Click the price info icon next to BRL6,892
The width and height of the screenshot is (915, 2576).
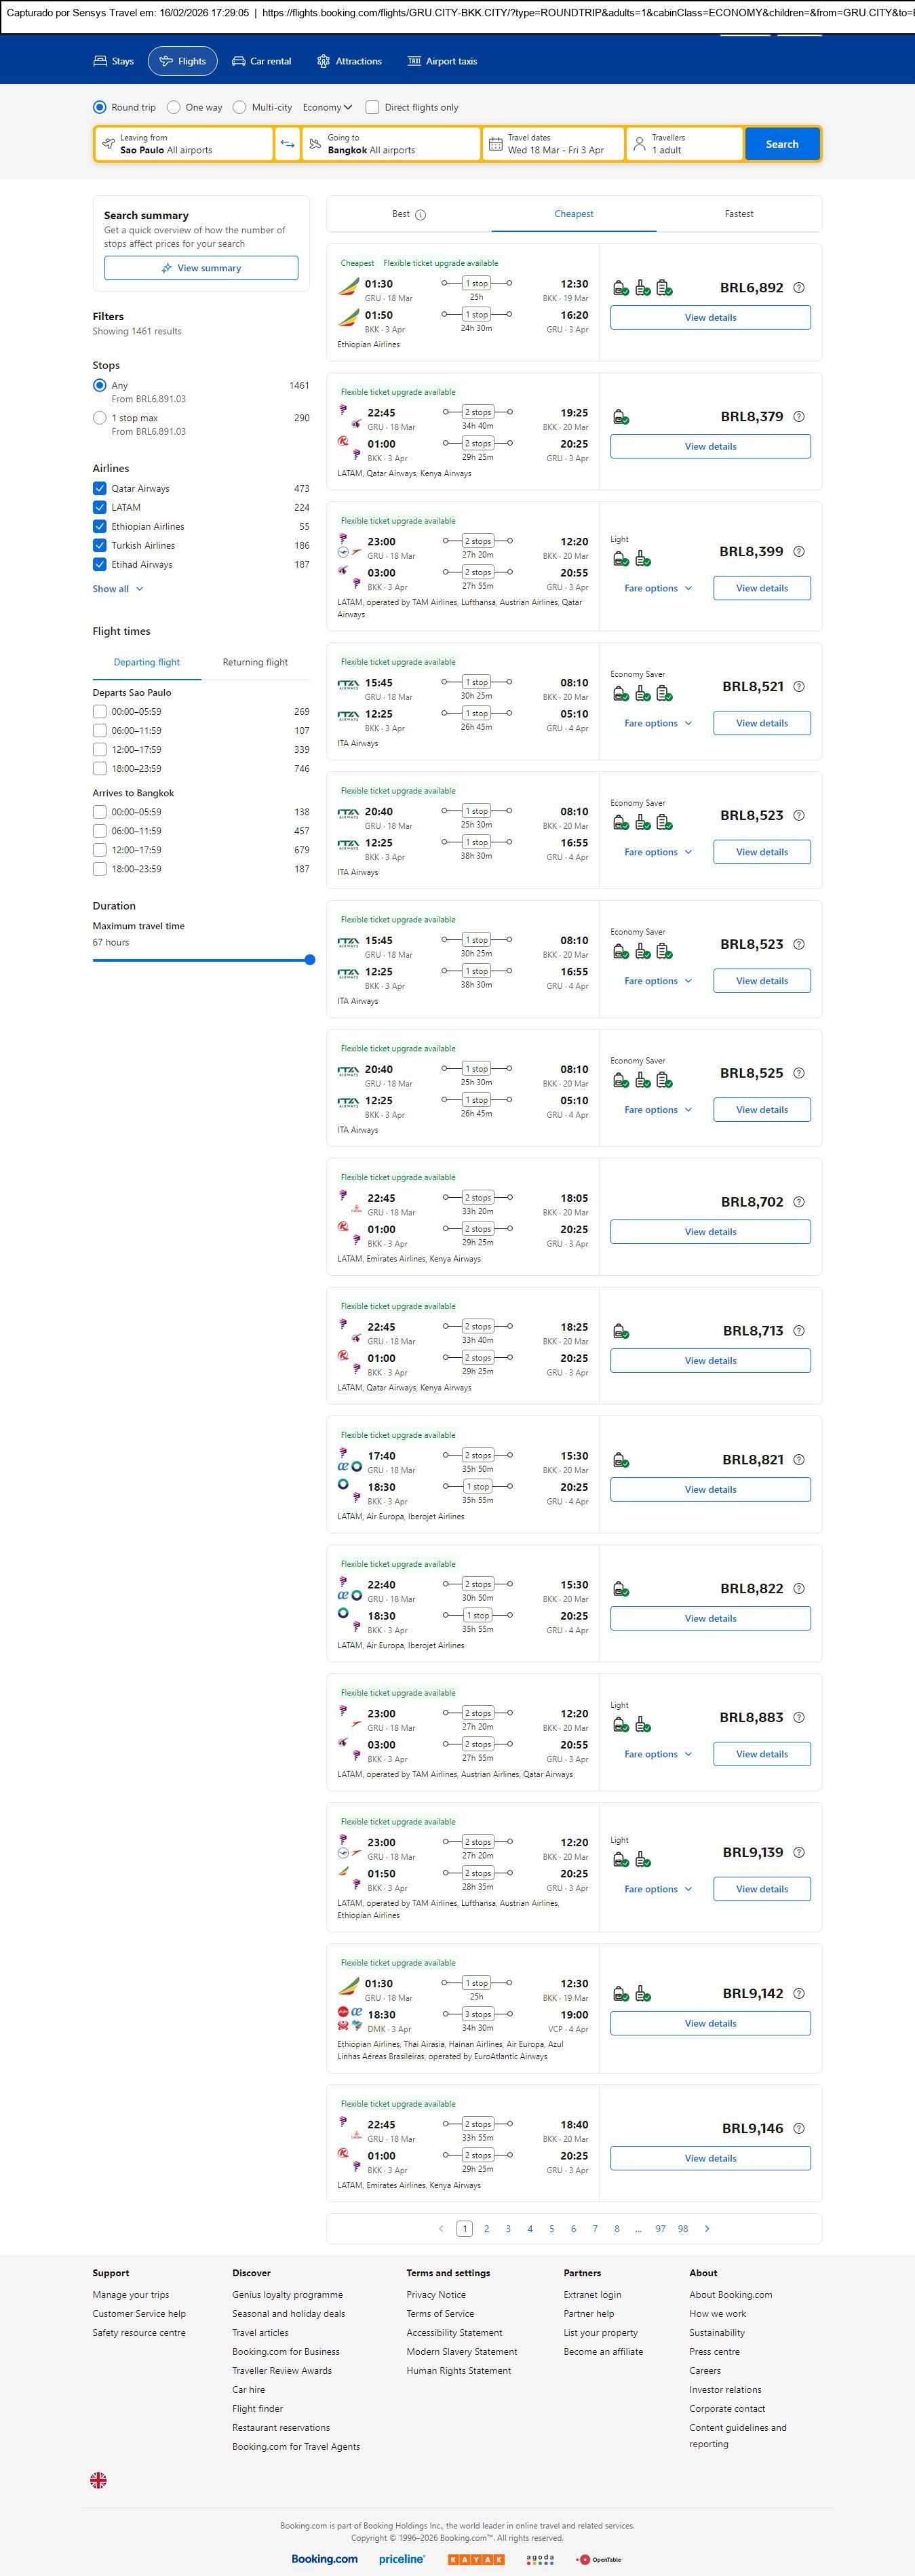click(x=799, y=288)
